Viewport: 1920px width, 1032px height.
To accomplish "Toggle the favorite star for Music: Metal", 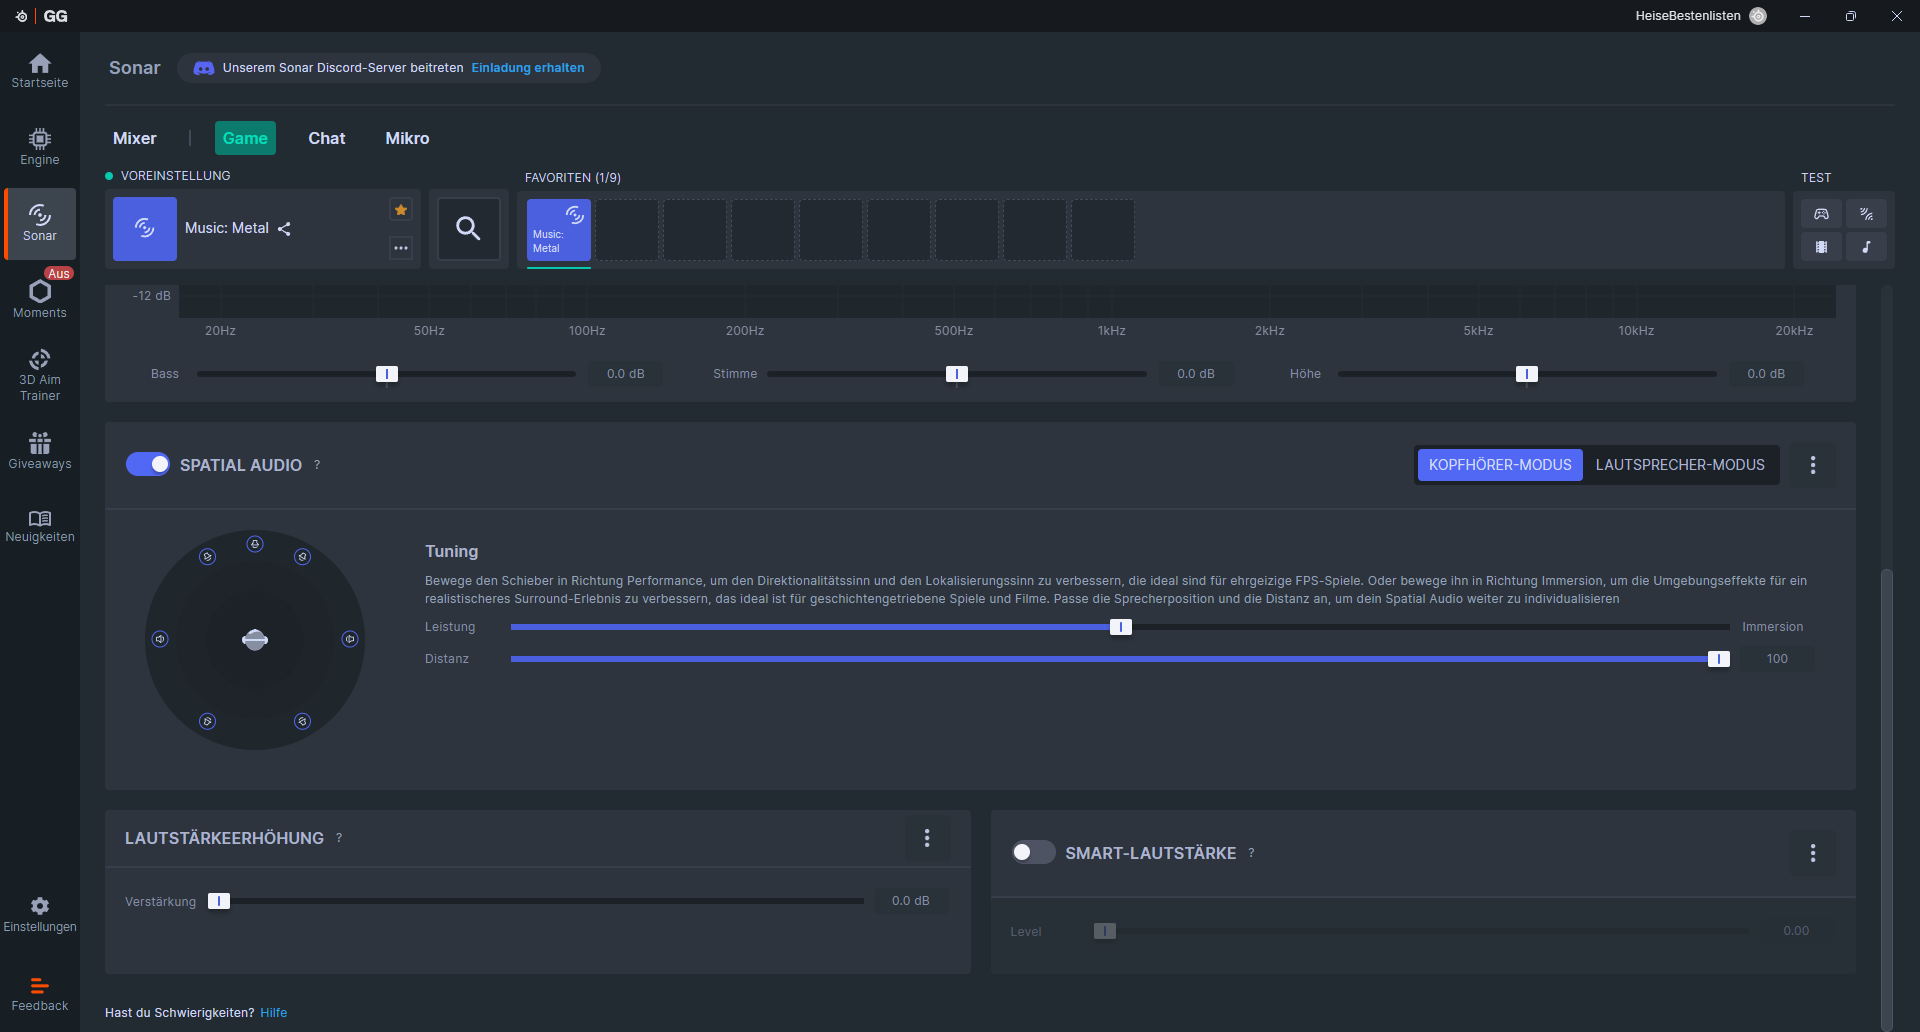I will point(401,210).
